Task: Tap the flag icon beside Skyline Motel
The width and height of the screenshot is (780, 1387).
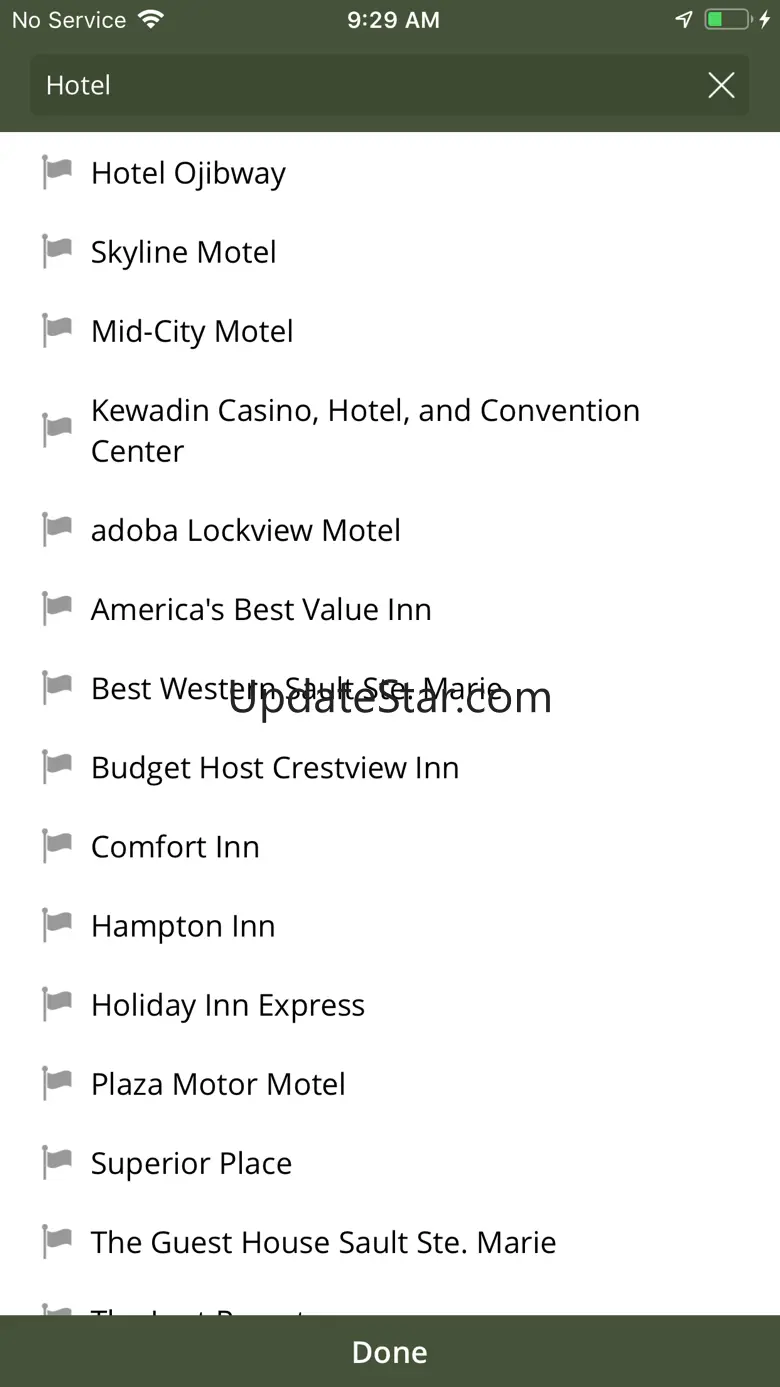Action: pos(57,252)
